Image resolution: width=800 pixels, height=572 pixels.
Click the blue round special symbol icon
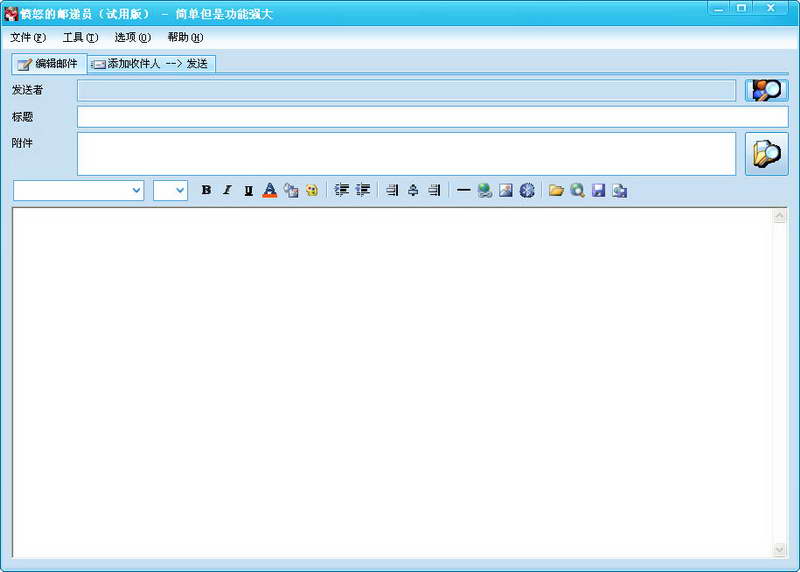point(527,190)
